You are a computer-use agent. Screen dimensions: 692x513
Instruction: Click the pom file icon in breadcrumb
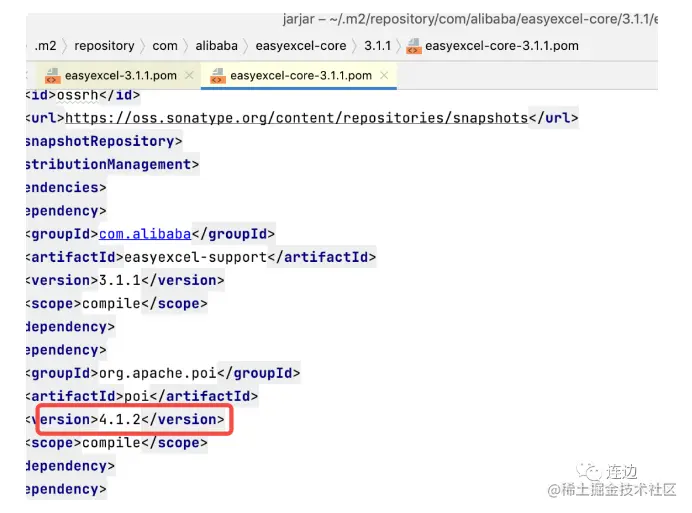[x=414, y=46]
